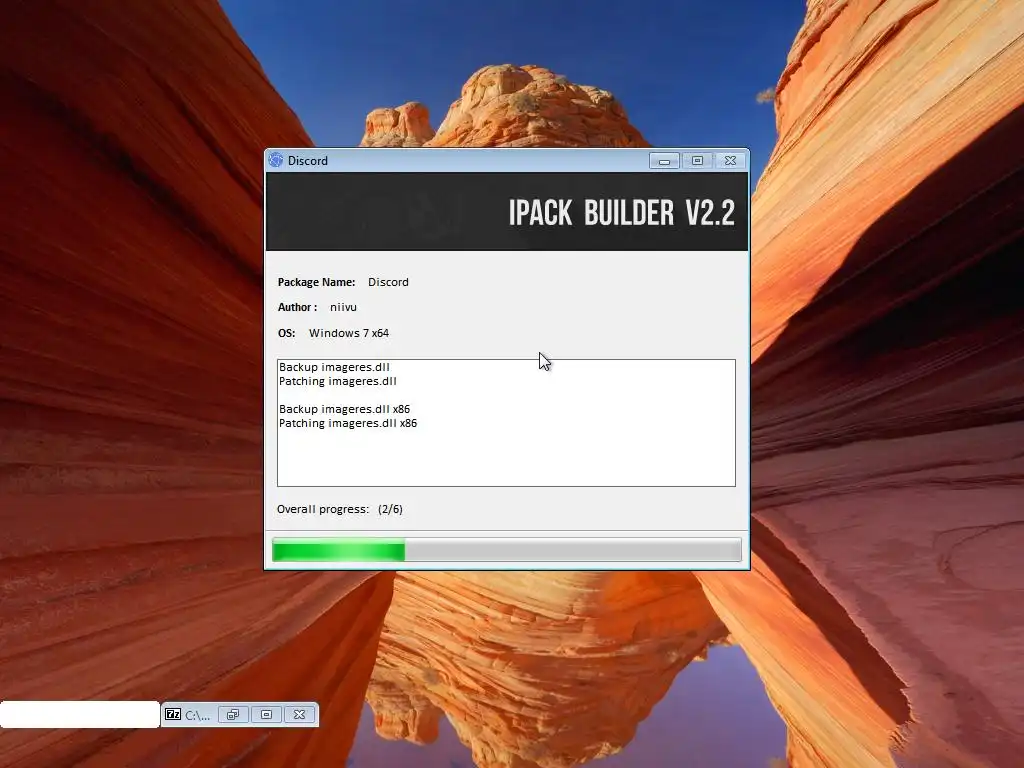Image resolution: width=1024 pixels, height=768 pixels.
Task: Click the author name 'niivu'
Action: (343, 307)
